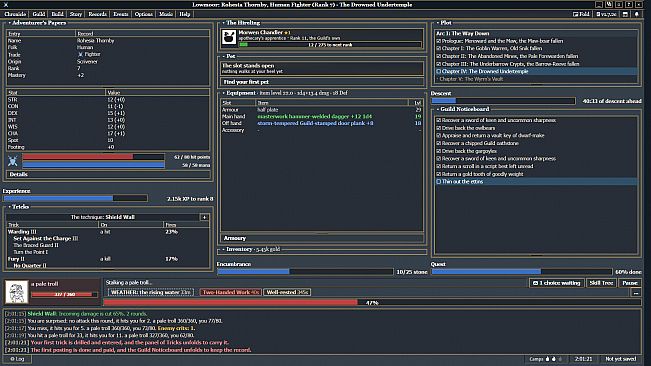Click the Experience progress bar
Viewport: 651px width, 366px height.
[x=75, y=198]
